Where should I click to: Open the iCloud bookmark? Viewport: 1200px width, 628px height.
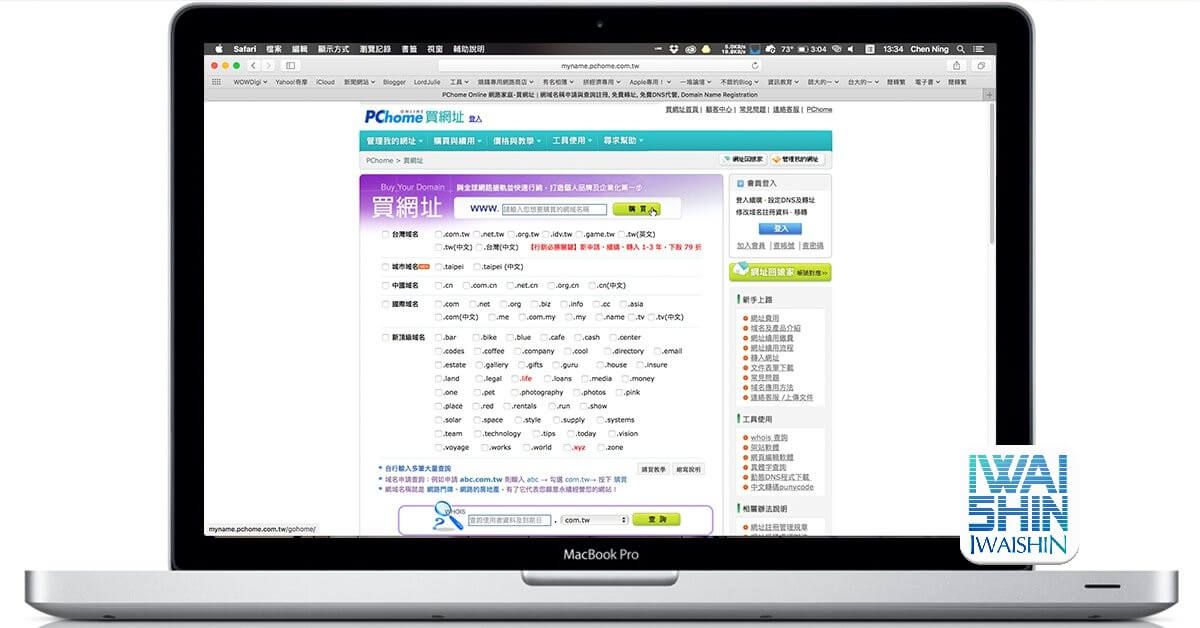pyautogui.click(x=325, y=82)
